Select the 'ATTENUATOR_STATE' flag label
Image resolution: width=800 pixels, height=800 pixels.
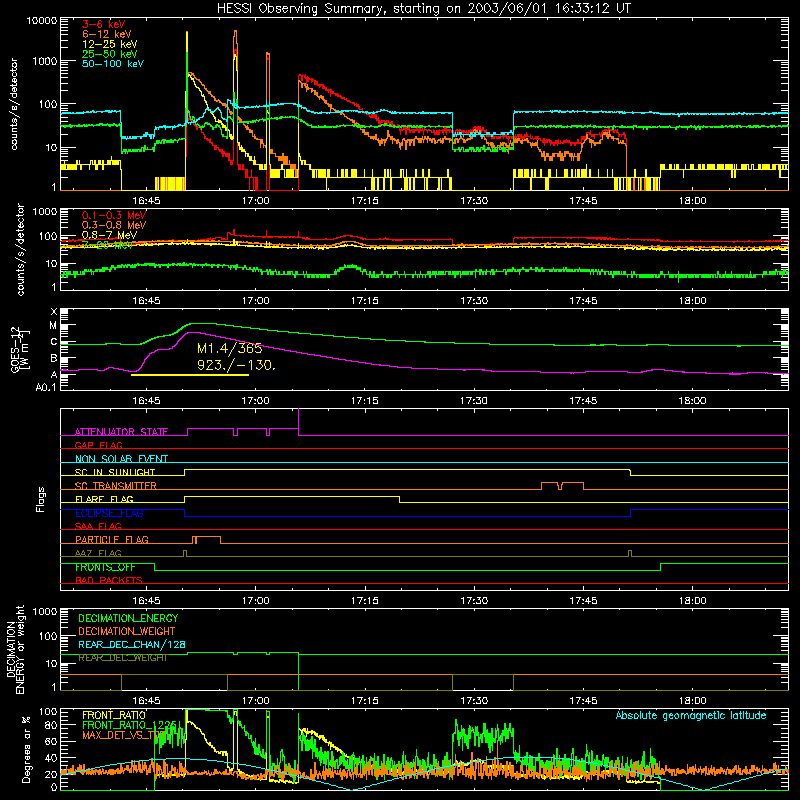tap(121, 432)
